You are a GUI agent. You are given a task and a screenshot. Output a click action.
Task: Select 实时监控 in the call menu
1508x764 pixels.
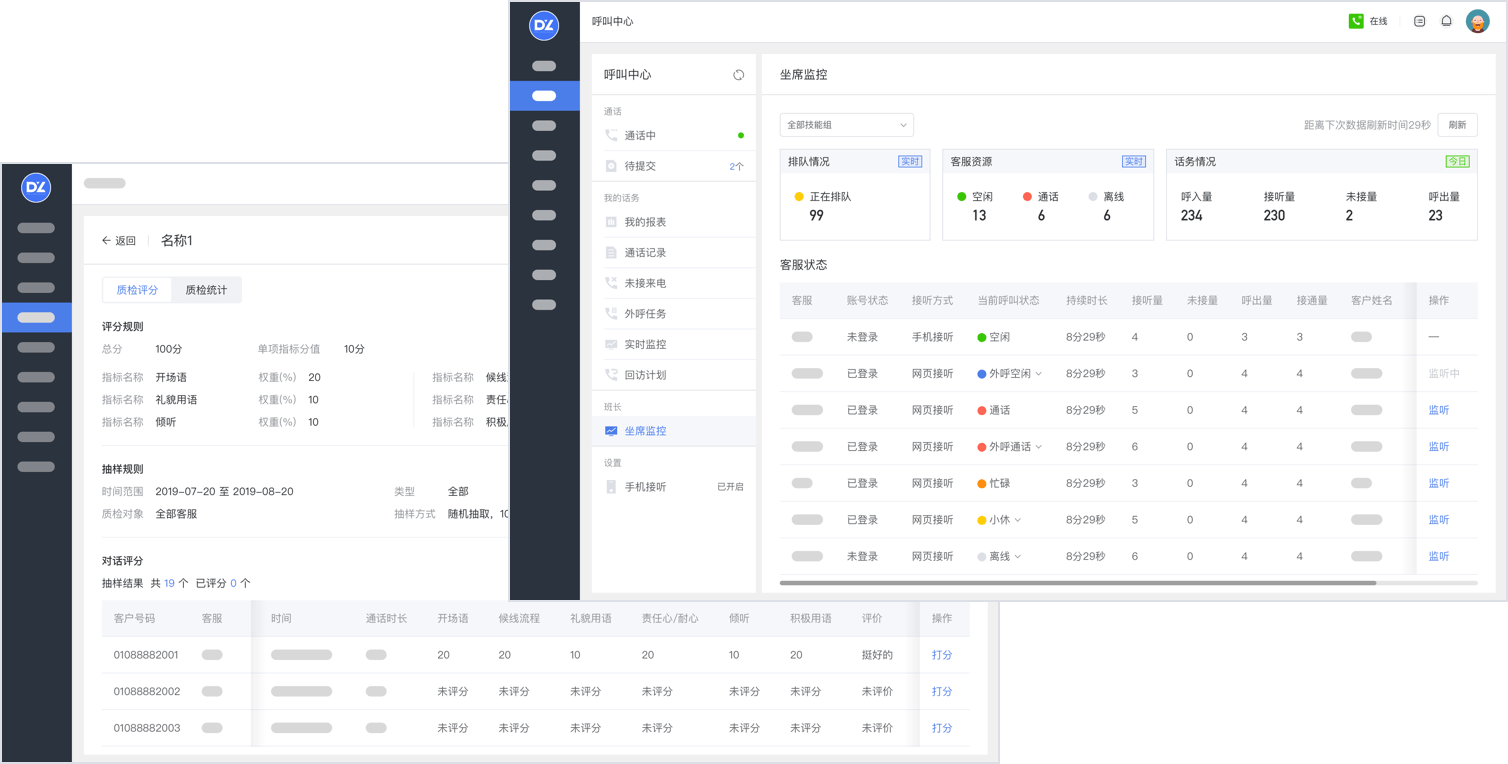click(x=645, y=344)
